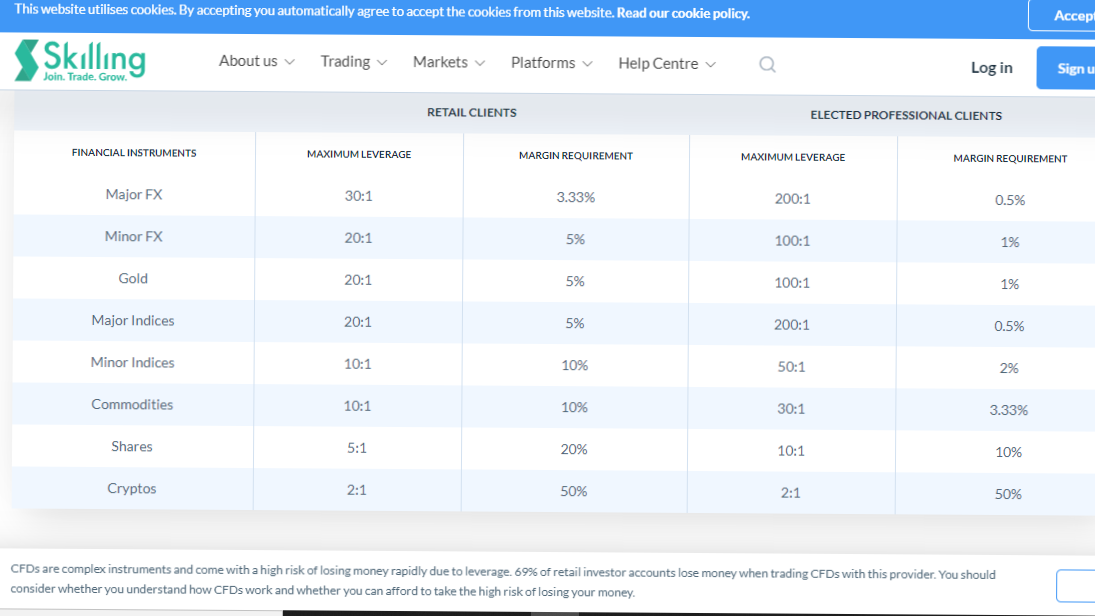Select the 20:1 retail leverage for Gold
Image resolution: width=1095 pixels, height=616 pixels.
(358, 279)
